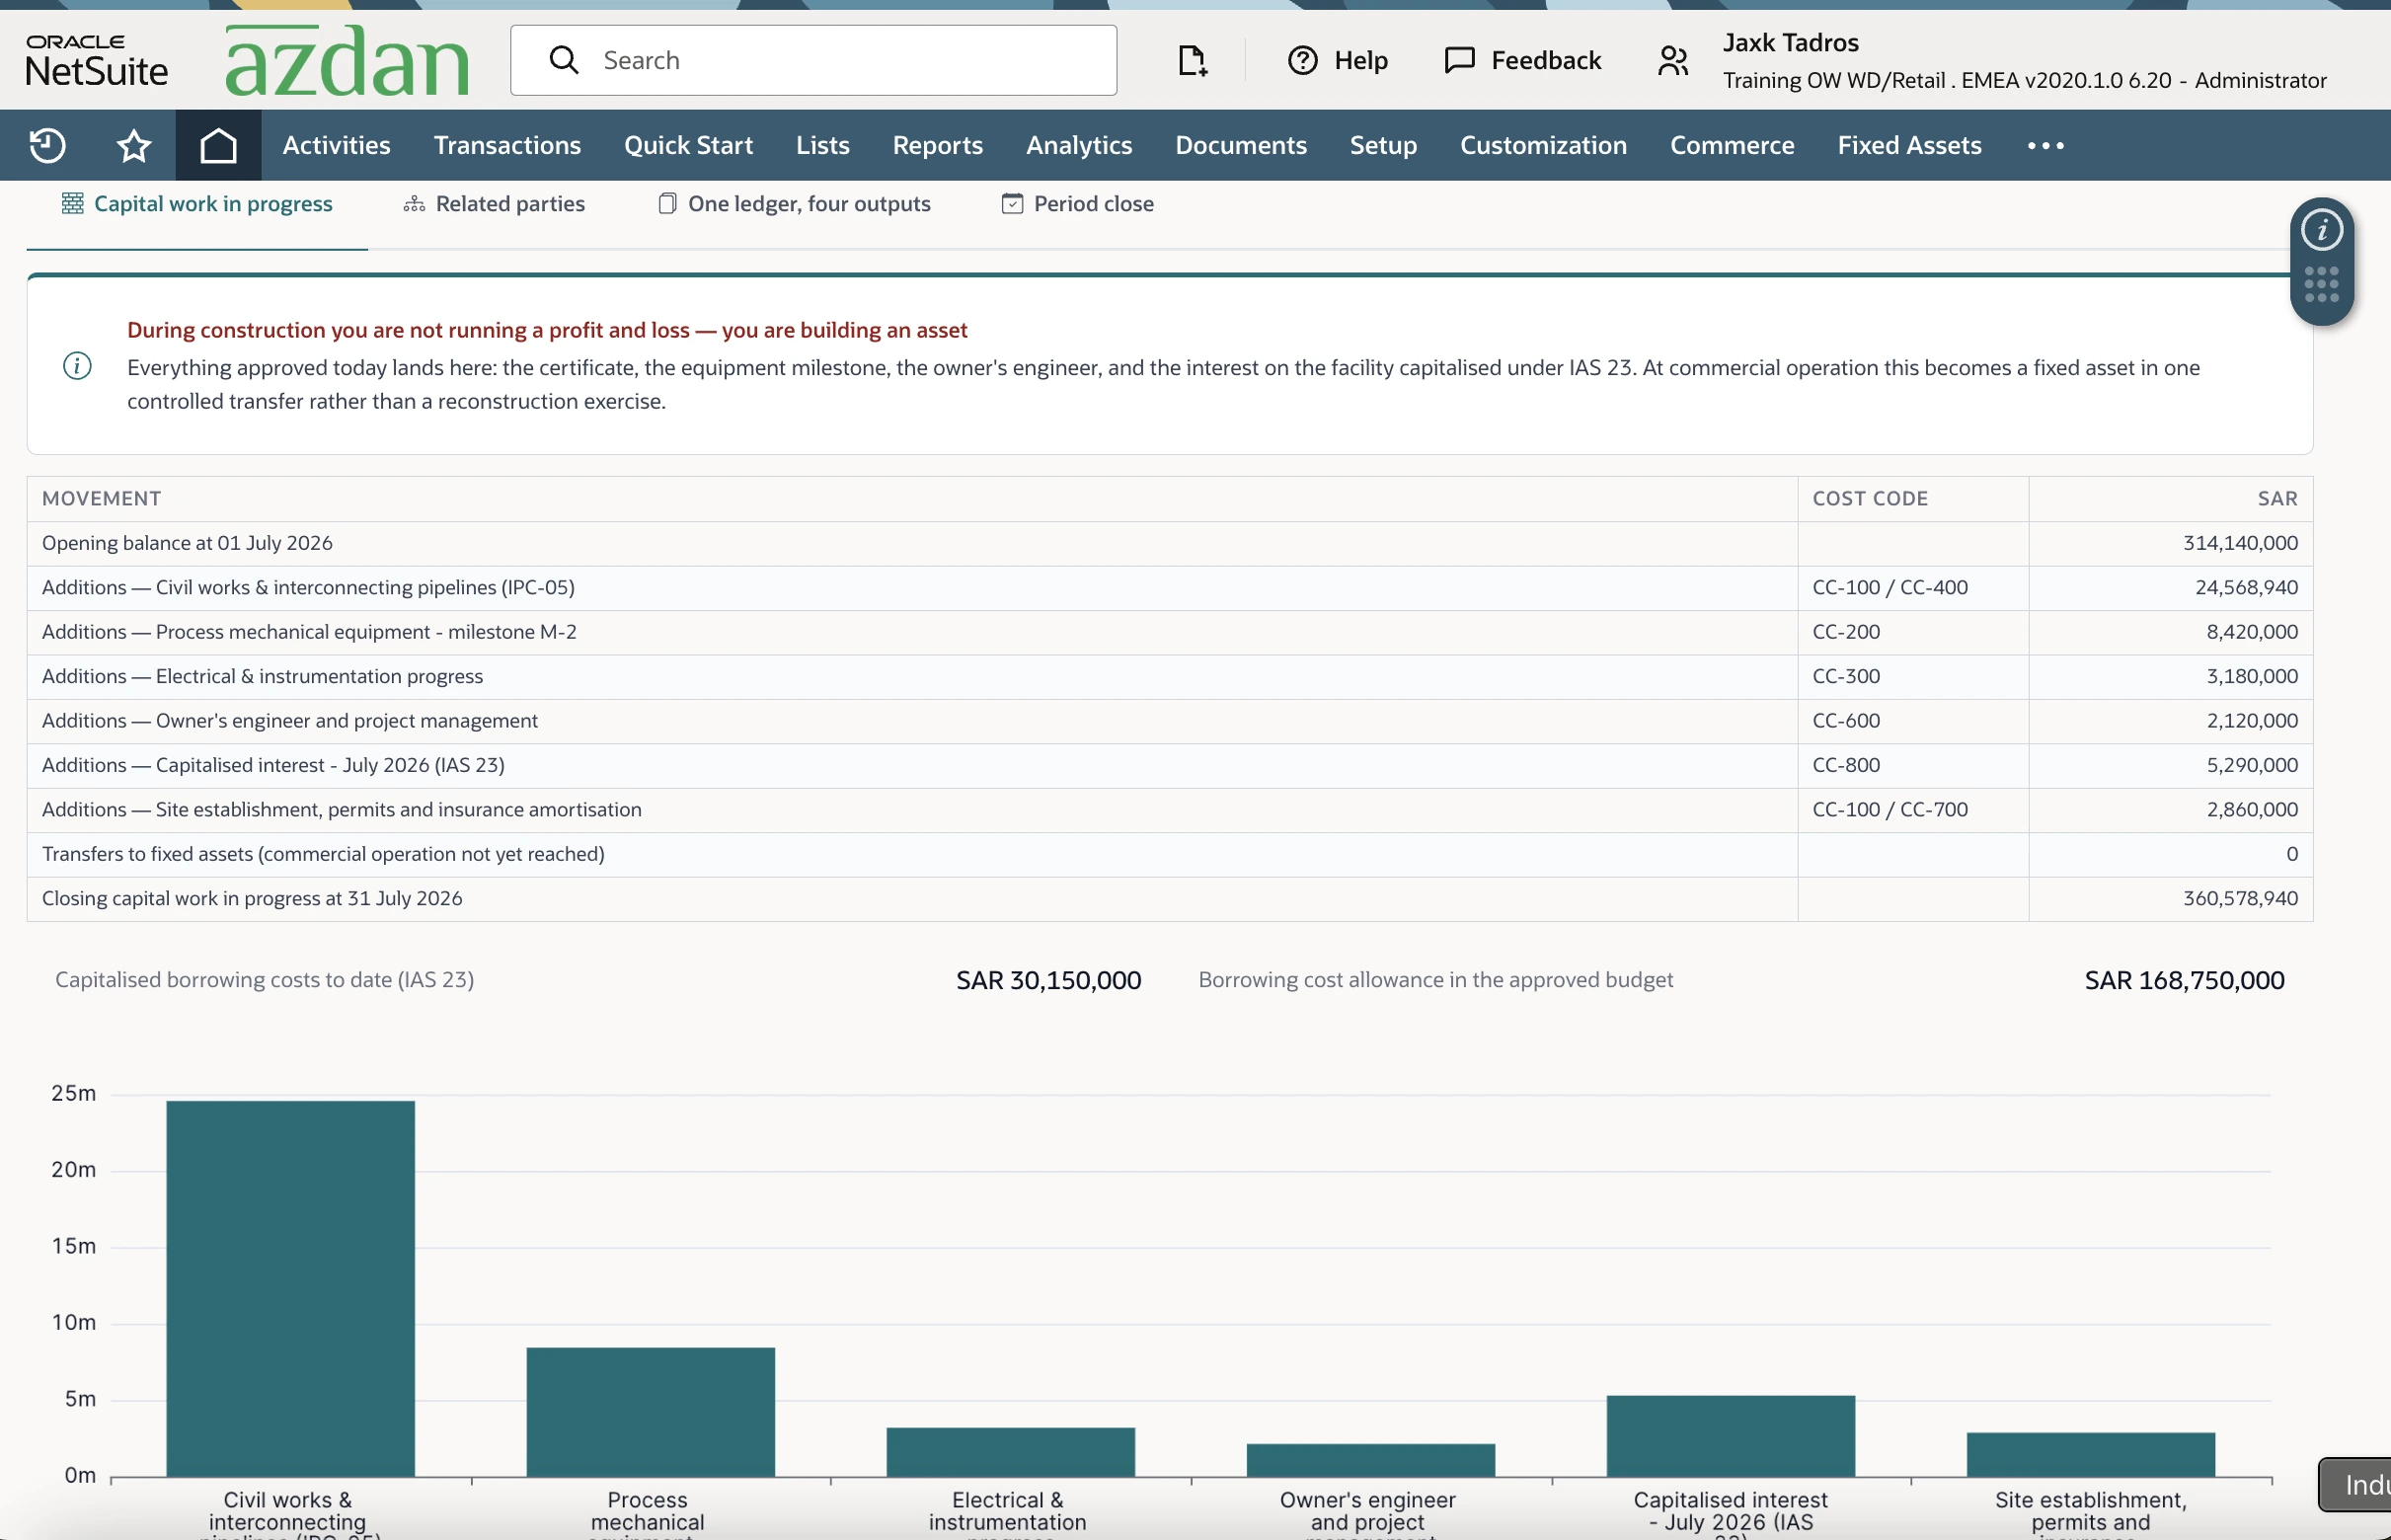This screenshot has height=1540, width=2391.
Task: Click the Electrical & instrumentation chart bar
Action: (1010, 1451)
